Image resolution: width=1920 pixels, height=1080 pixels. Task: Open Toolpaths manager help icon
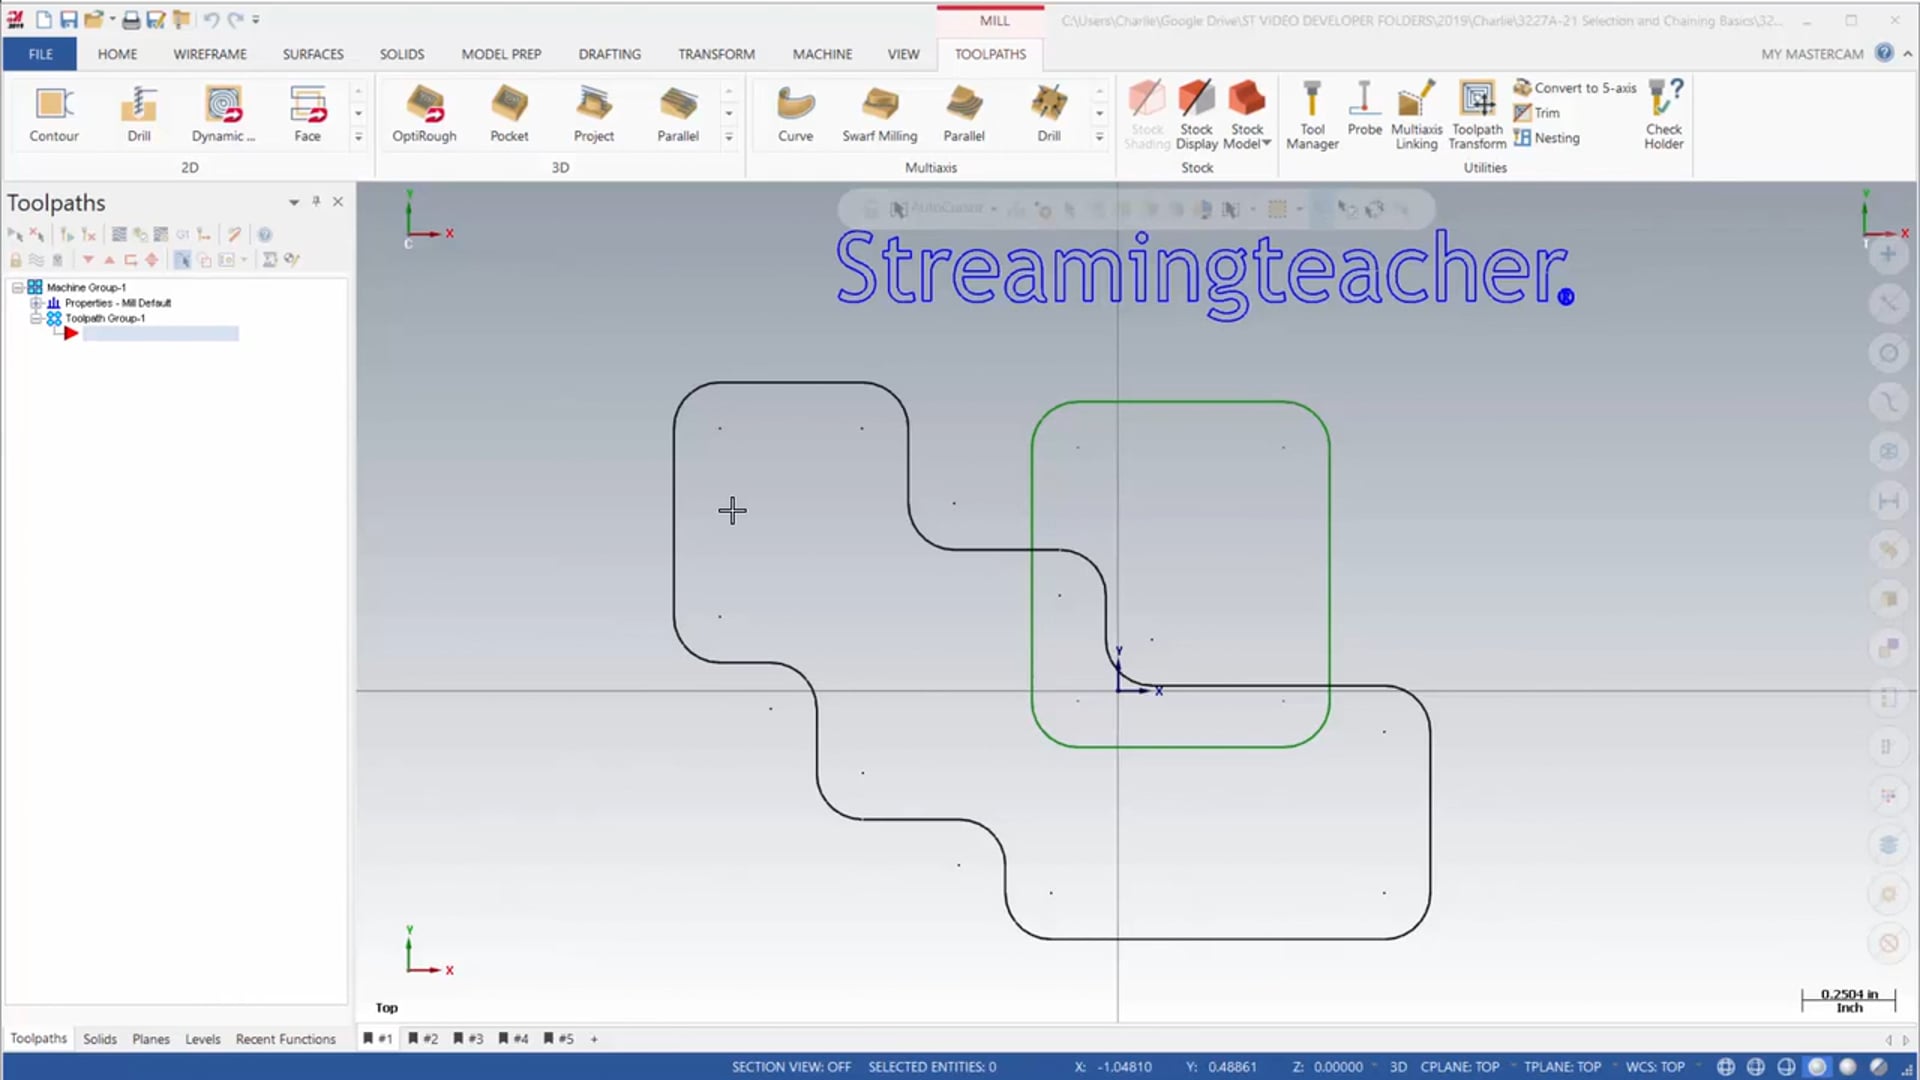coord(265,235)
